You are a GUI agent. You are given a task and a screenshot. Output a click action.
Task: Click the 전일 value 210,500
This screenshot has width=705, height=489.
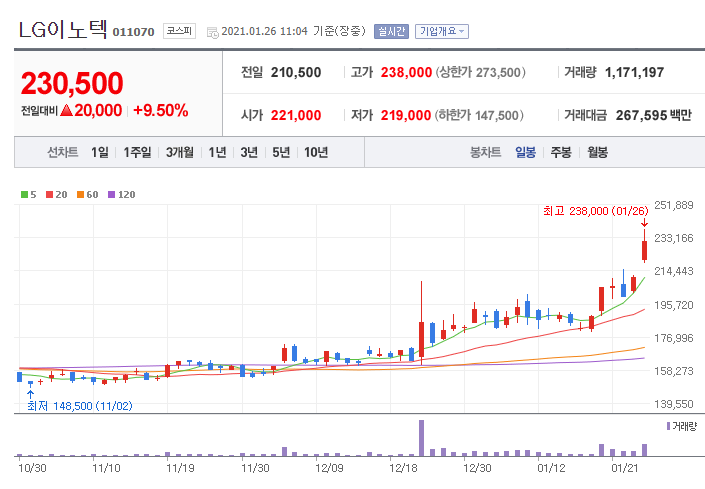296,72
